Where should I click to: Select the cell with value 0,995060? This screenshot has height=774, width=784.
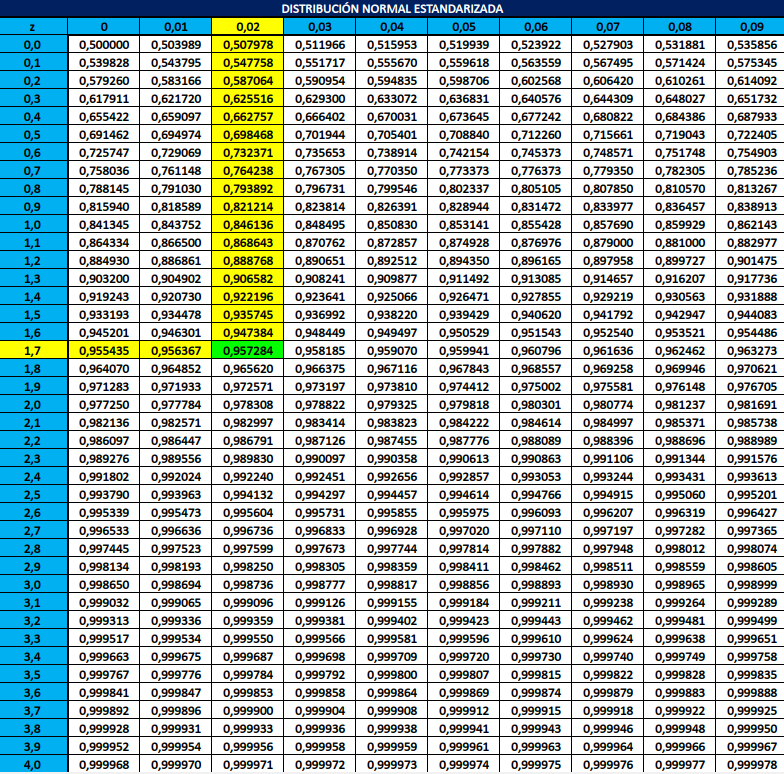pos(677,495)
